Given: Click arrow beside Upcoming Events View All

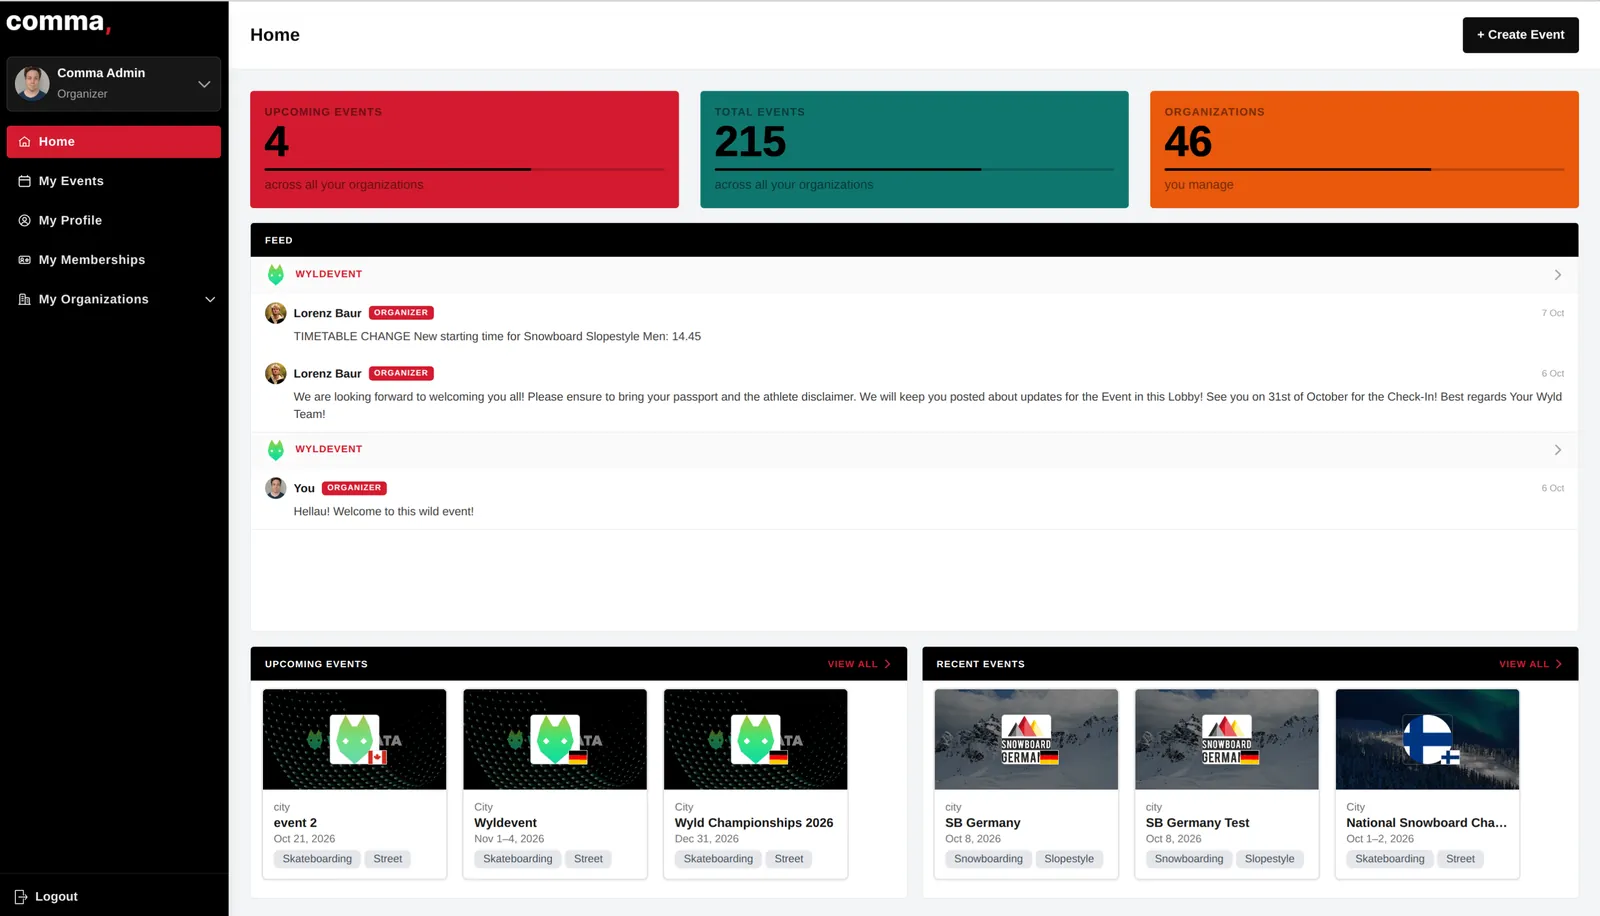Looking at the screenshot, I should point(887,664).
